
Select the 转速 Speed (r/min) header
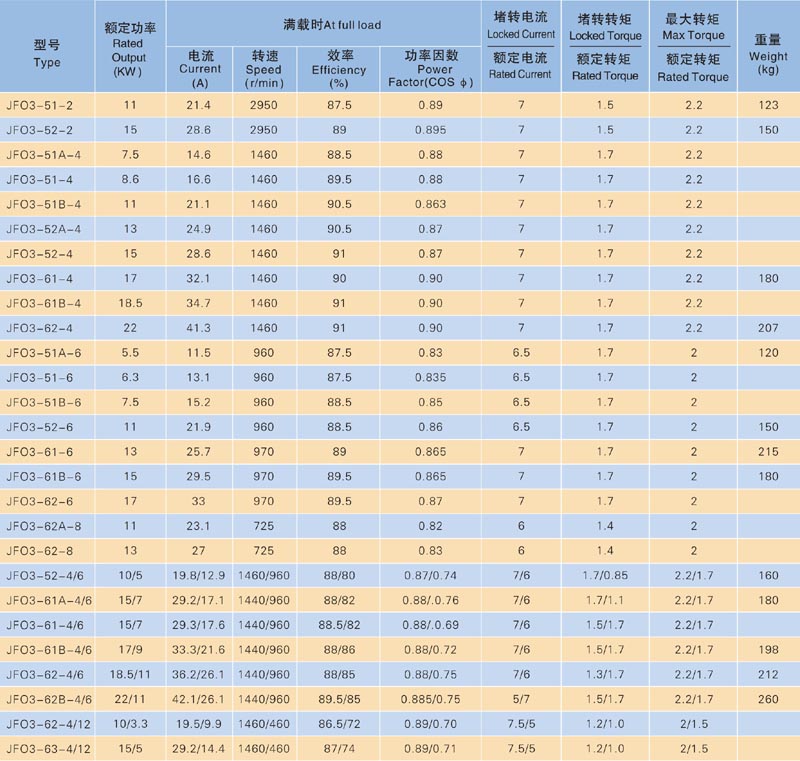coord(266,65)
